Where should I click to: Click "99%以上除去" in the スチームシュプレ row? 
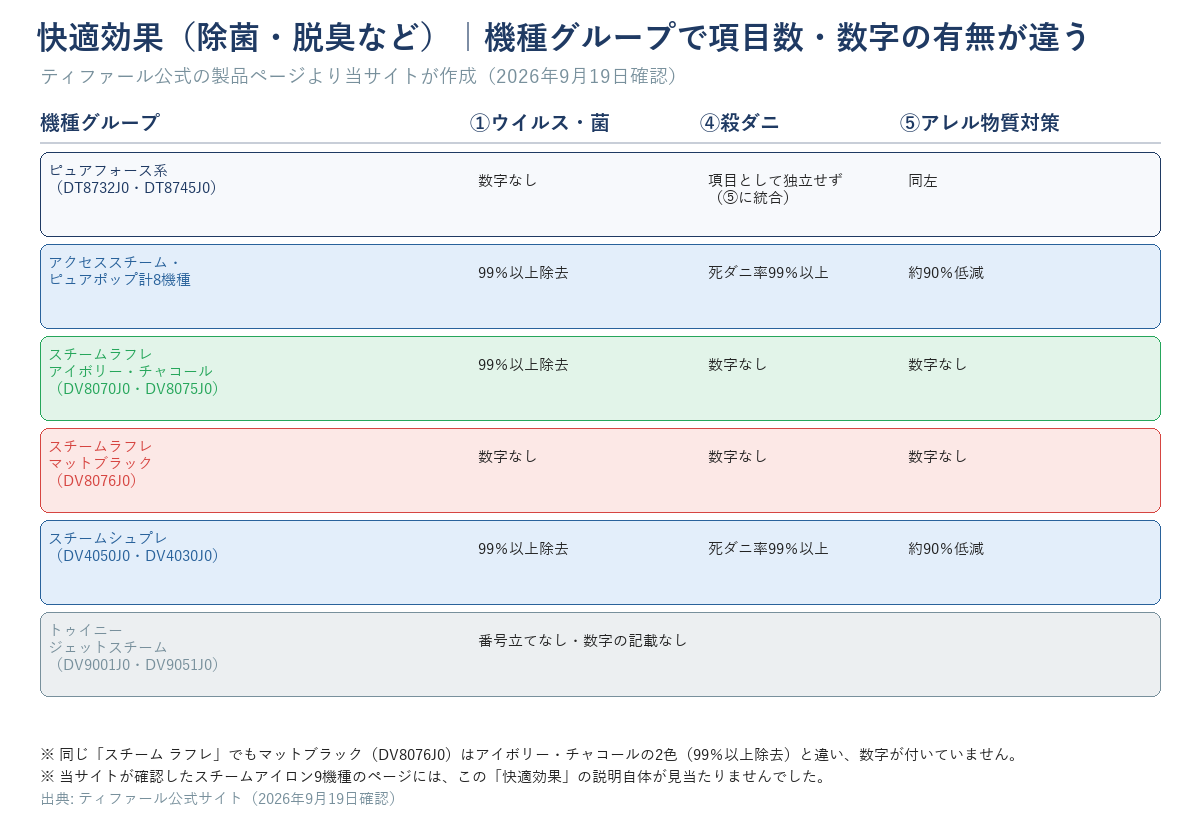pyautogui.click(x=523, y=549)
